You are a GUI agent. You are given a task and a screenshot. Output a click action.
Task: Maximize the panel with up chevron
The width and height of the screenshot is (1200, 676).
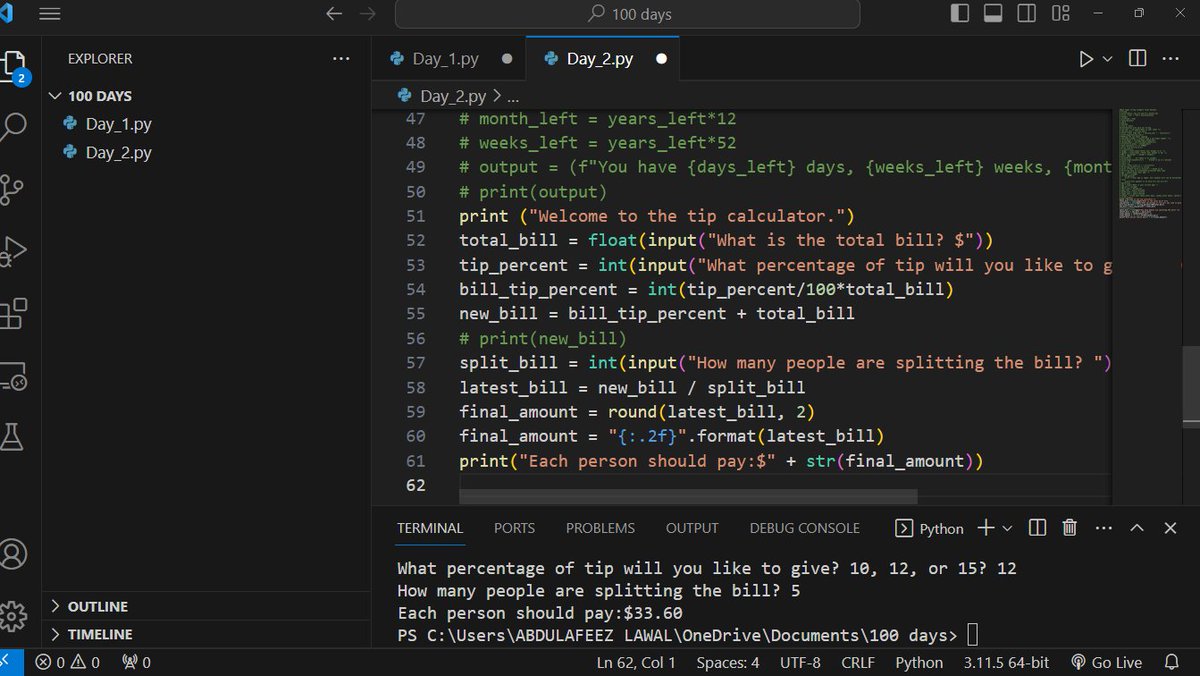point(1137,528)
